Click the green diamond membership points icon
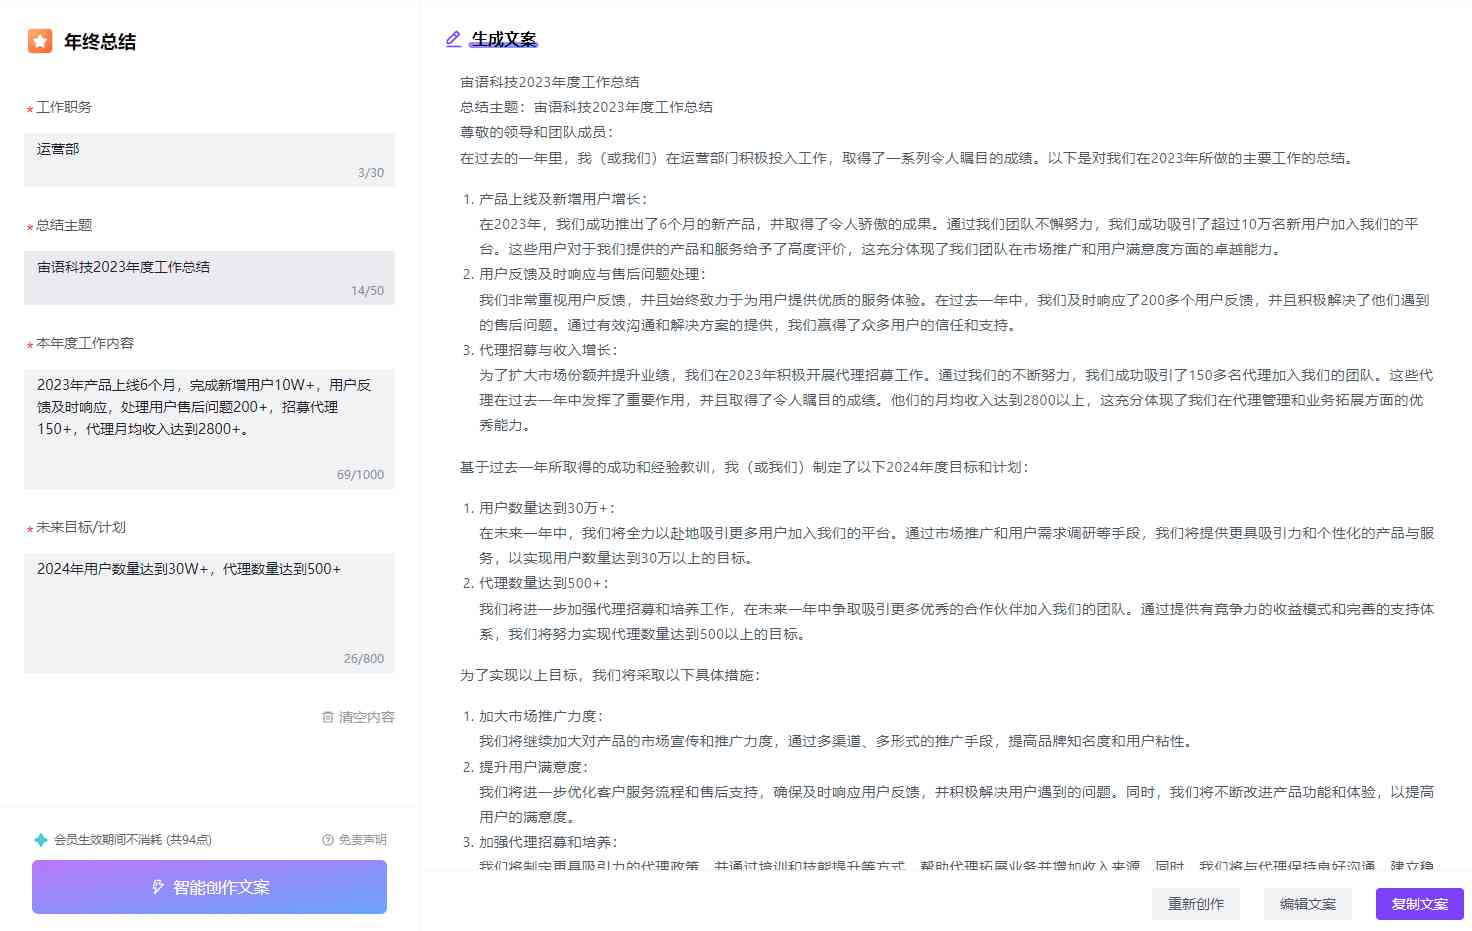The height and width of the screenshot is (931, 1472). tap(41, 840)
